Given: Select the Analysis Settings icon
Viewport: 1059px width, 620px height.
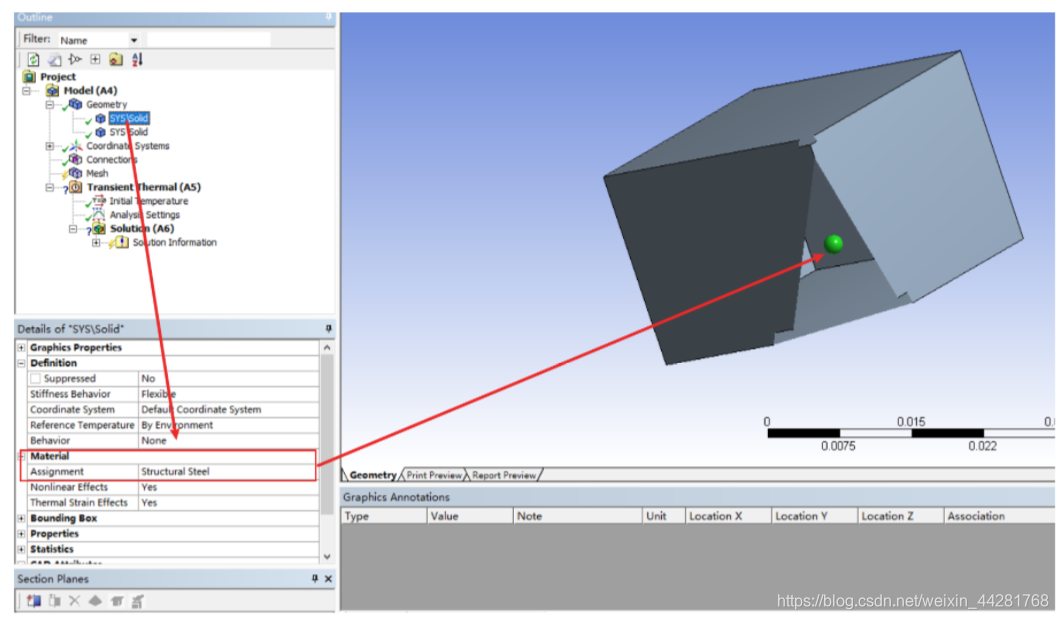Looking at the screenshot, I should click(99, 214).
